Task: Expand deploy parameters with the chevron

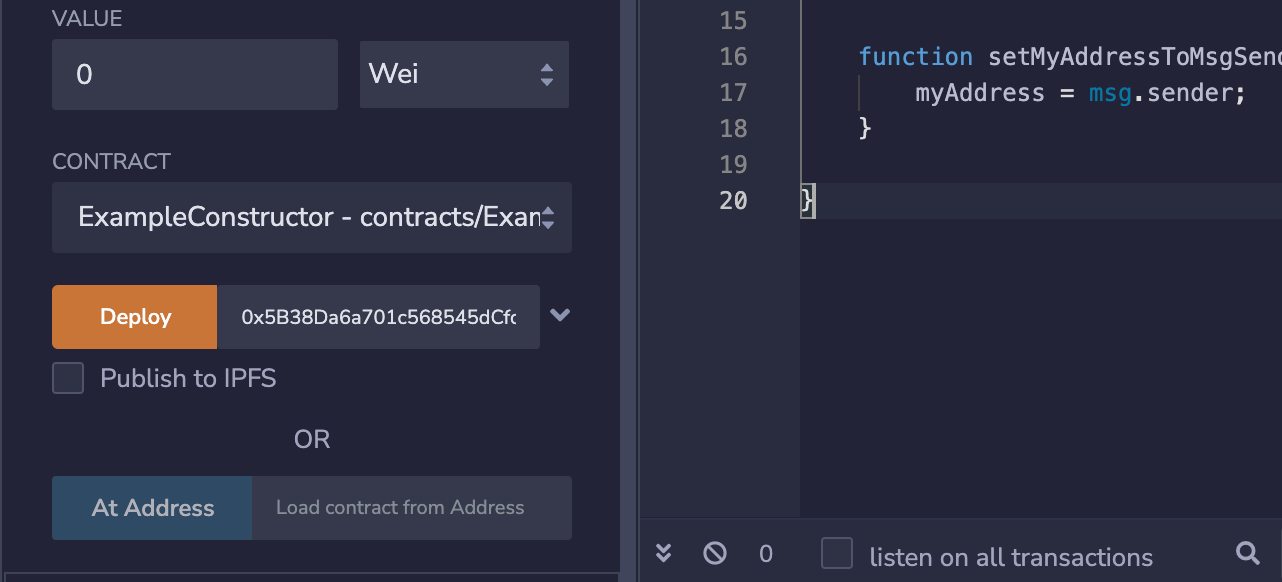Action: point(560,315)
